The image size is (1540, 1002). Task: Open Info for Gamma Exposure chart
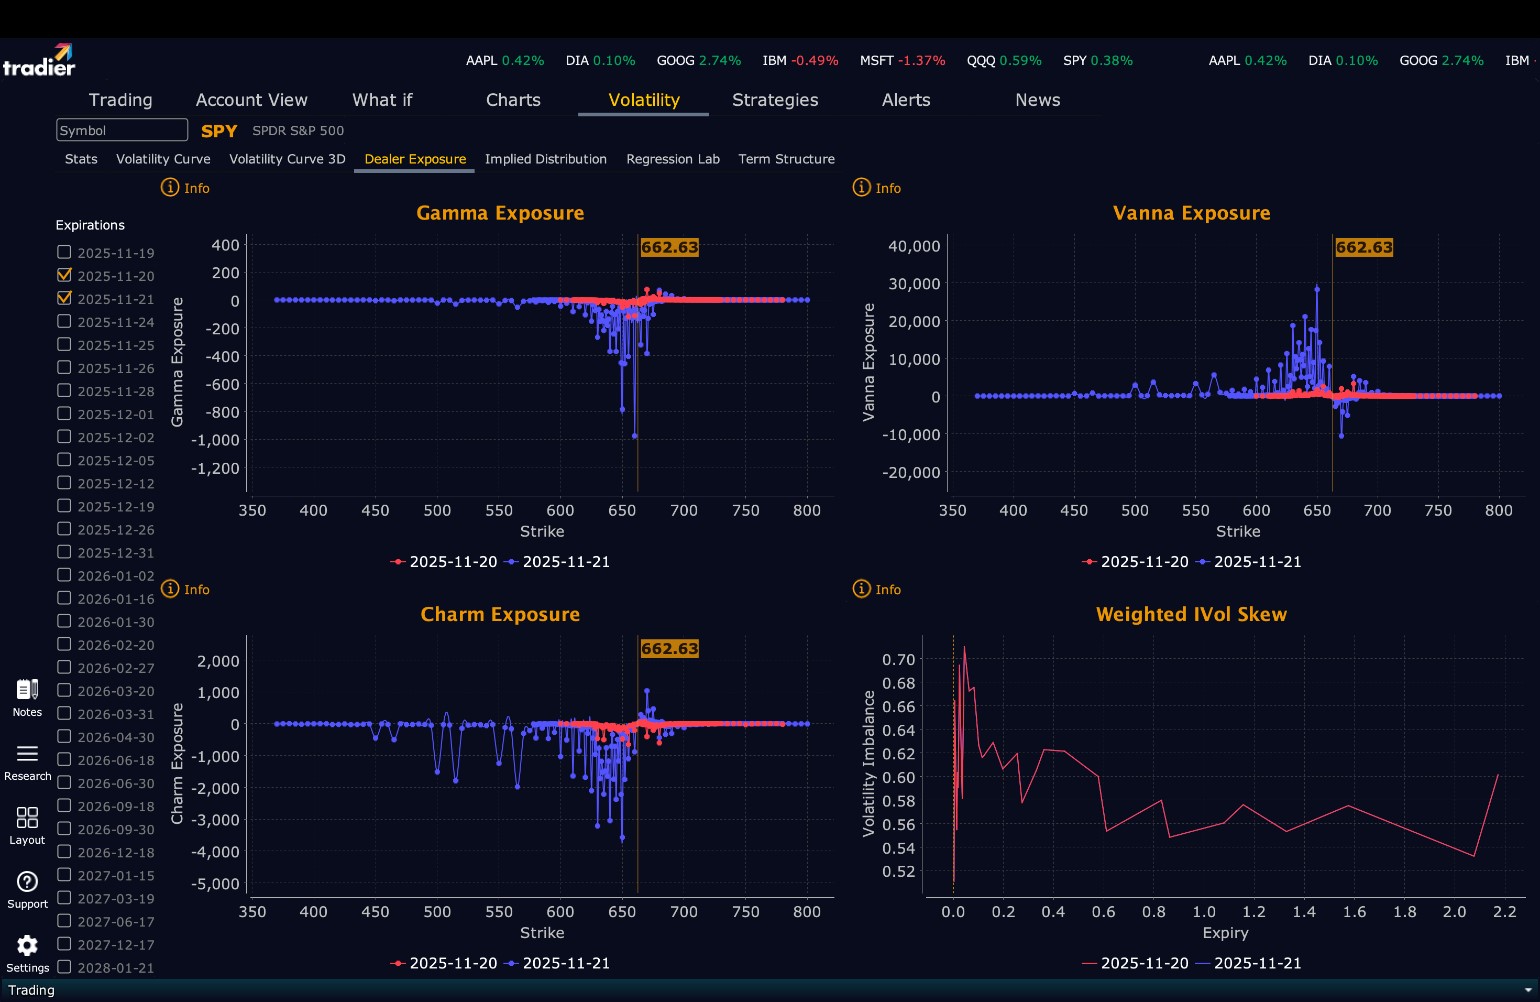click(x=185, y=188)
